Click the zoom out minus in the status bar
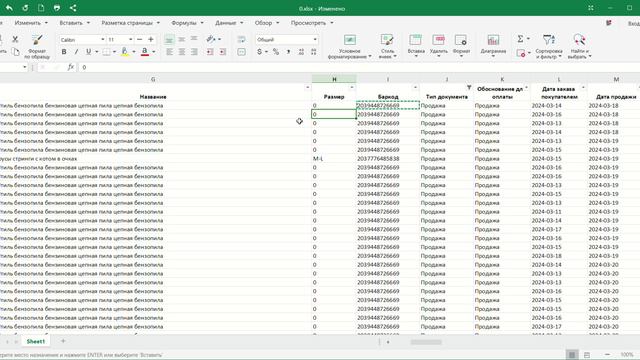The image size is (640, 360). [x=607, y=355]
